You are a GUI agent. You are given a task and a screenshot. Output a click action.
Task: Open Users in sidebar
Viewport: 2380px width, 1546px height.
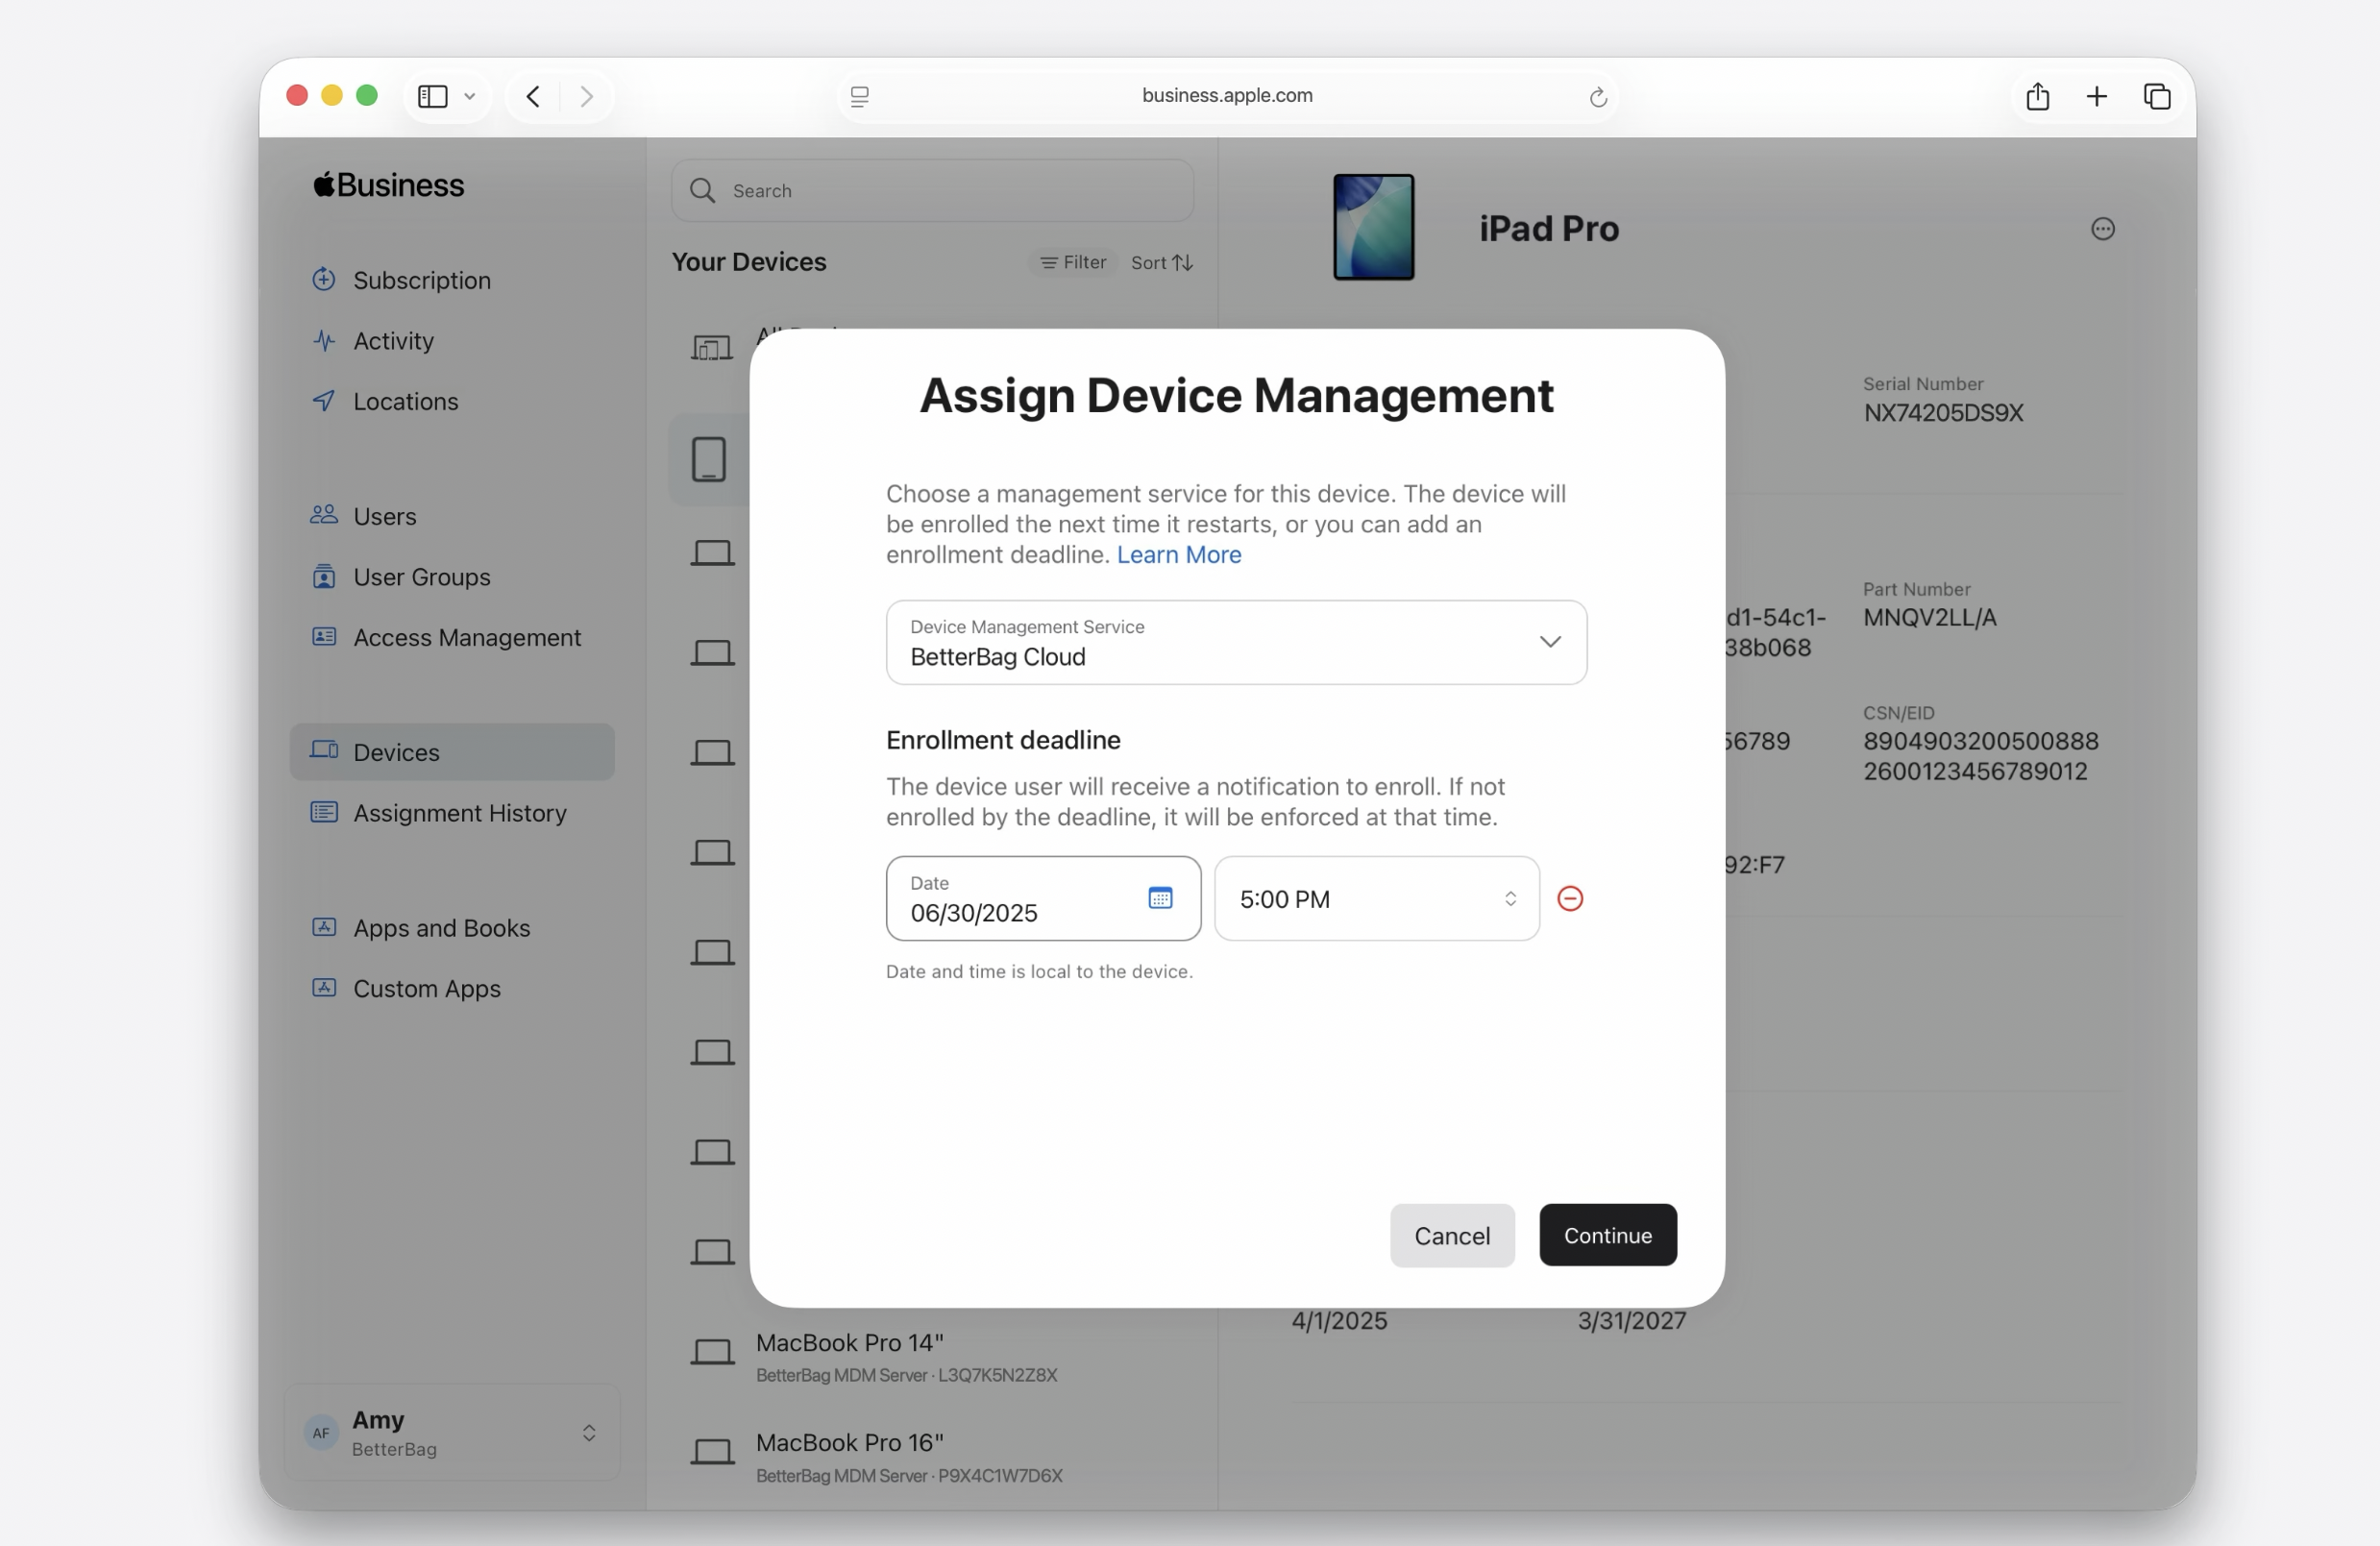click(x=384, y=516)
